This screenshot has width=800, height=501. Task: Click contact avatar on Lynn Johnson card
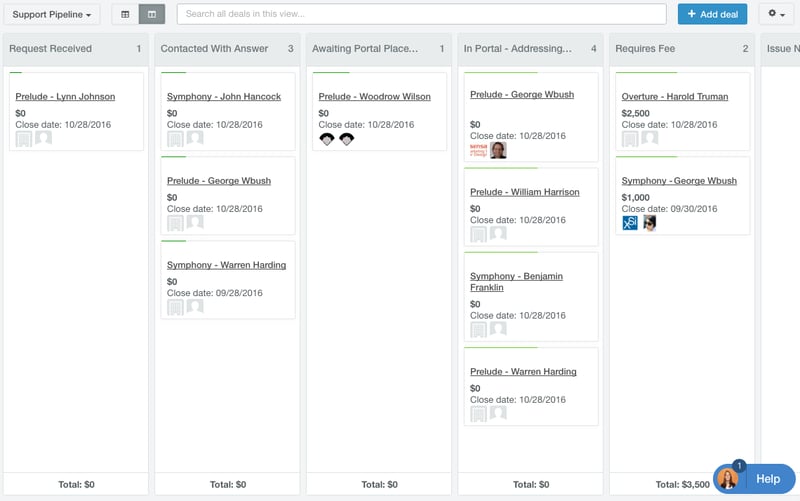(43, 139)
